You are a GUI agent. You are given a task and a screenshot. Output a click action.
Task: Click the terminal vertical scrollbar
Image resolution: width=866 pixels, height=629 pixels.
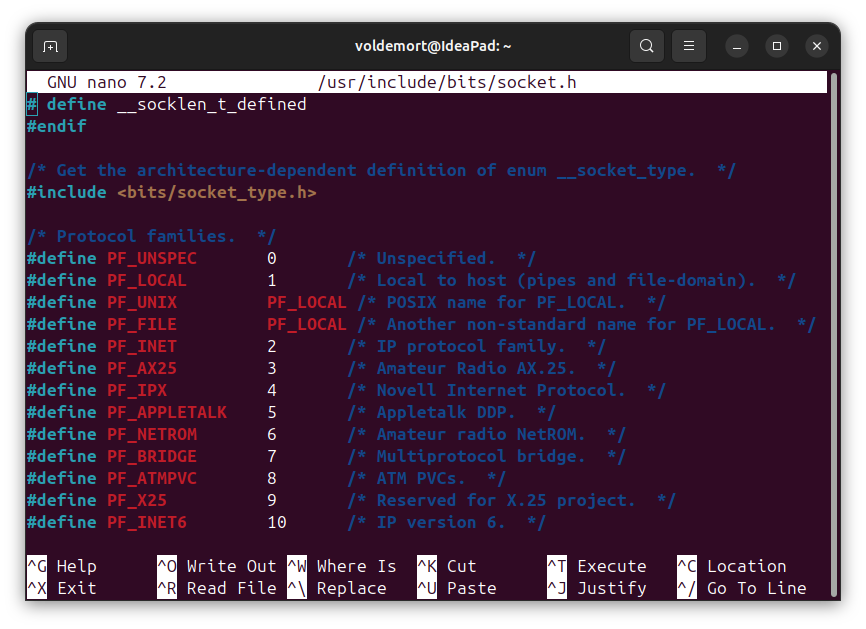click(x=834, y=335)
